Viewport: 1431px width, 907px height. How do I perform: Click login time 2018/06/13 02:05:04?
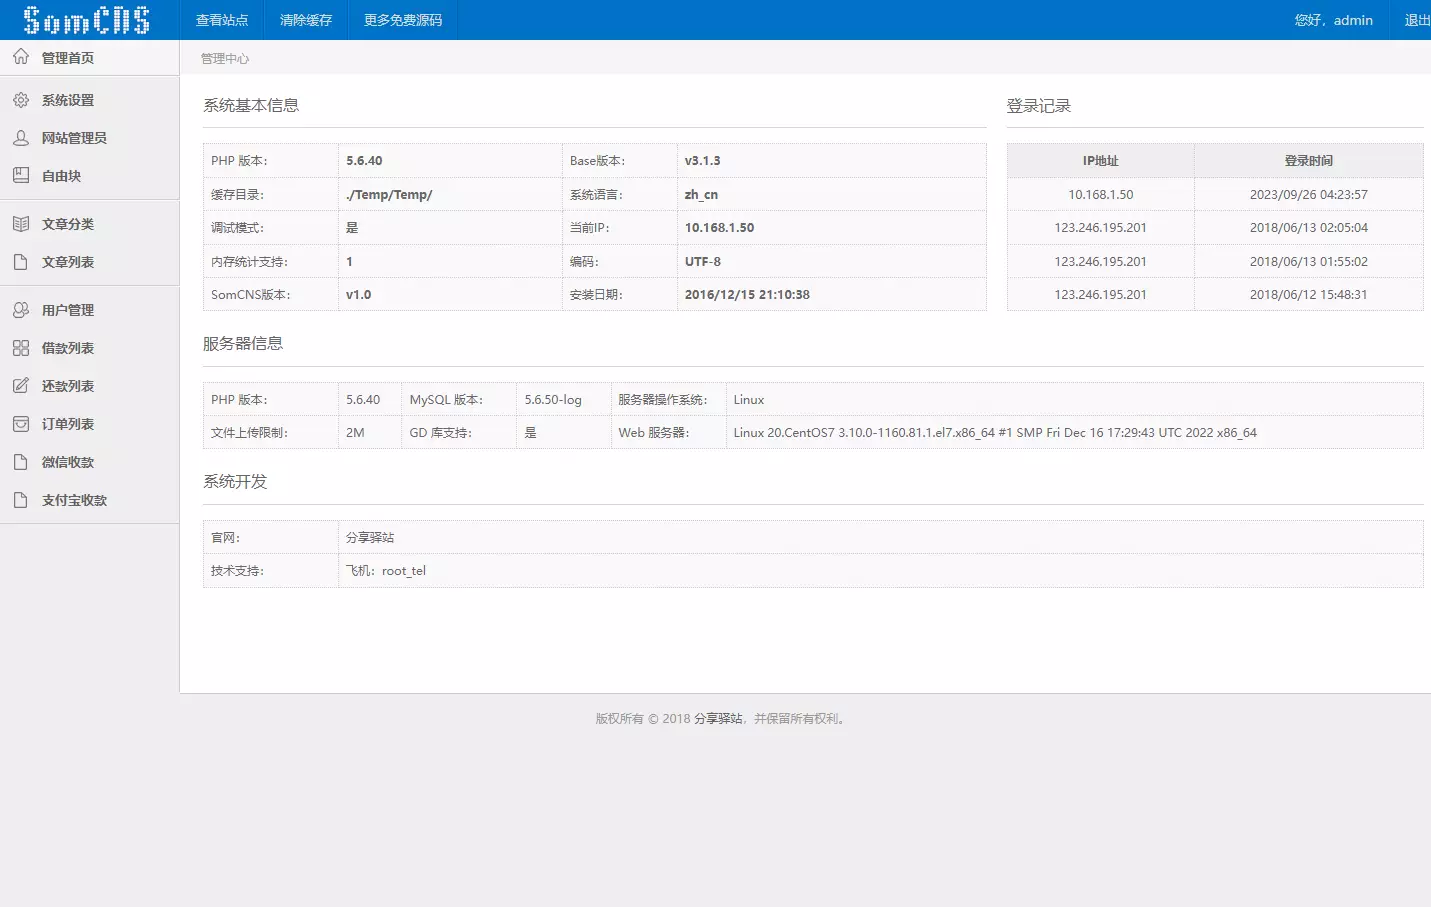click(x=1308, y=228)
